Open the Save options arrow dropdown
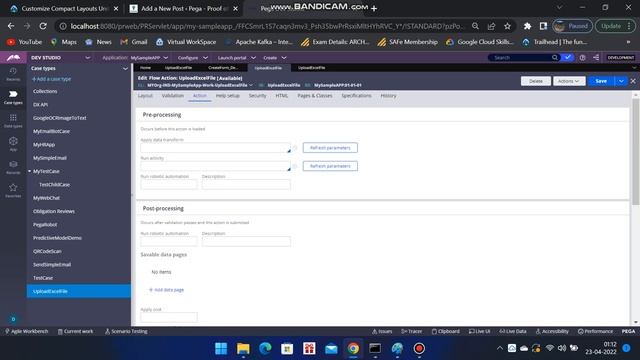Screen dimensions: 640x360 pos(621,81)
